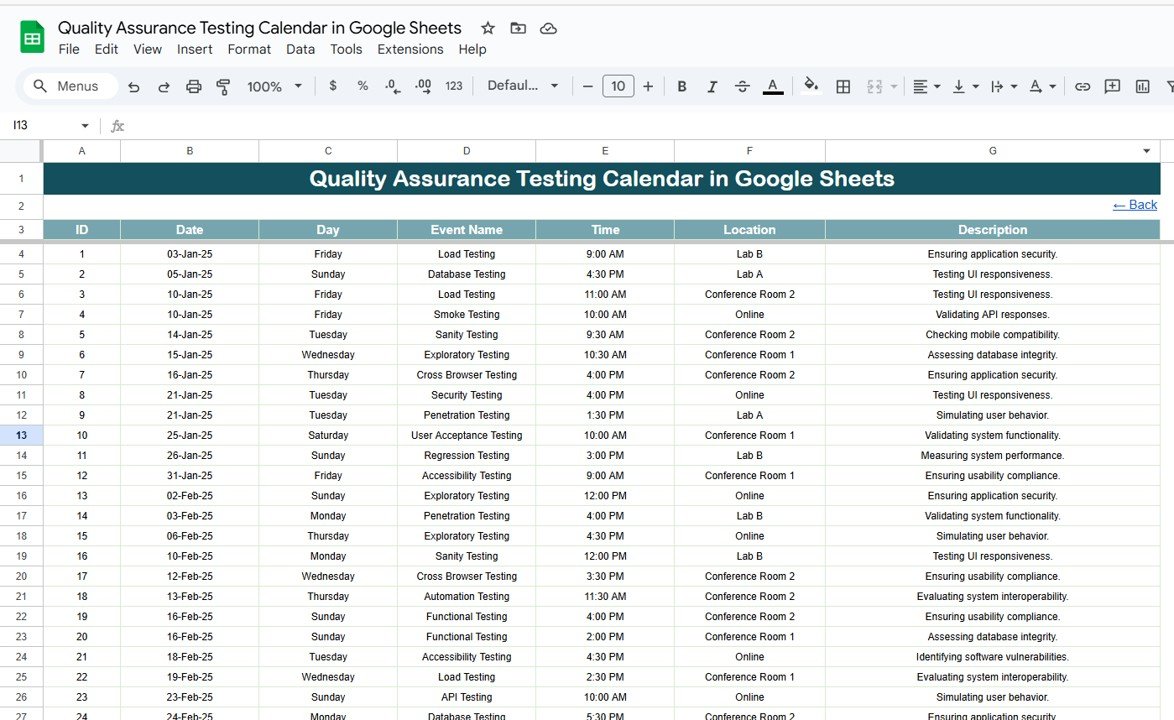Screen dimensions: 1174x720
Task: Click the Print icon
Action: (x=194, y=87)
